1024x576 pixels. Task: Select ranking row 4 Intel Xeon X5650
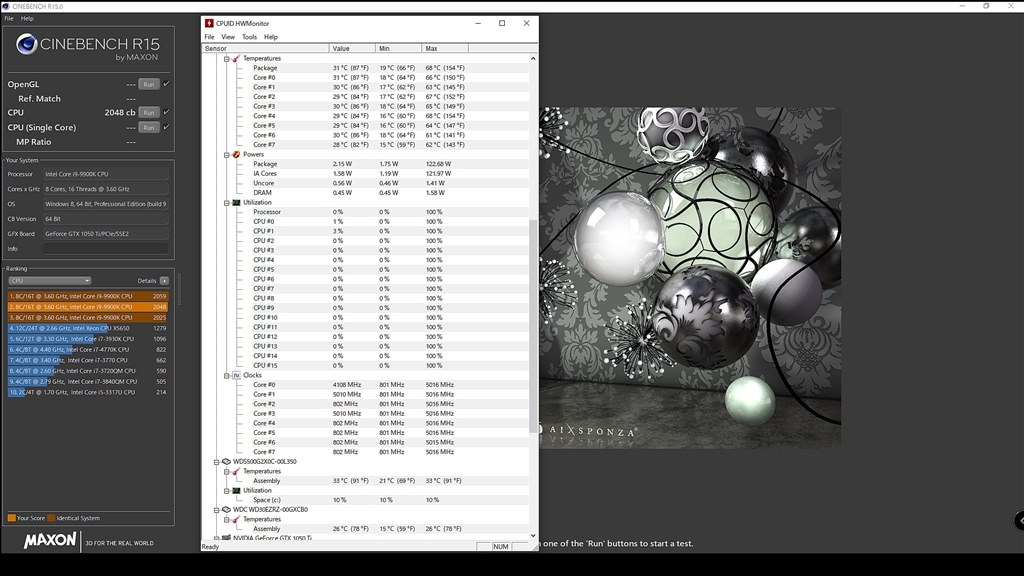tap(88, 328)
